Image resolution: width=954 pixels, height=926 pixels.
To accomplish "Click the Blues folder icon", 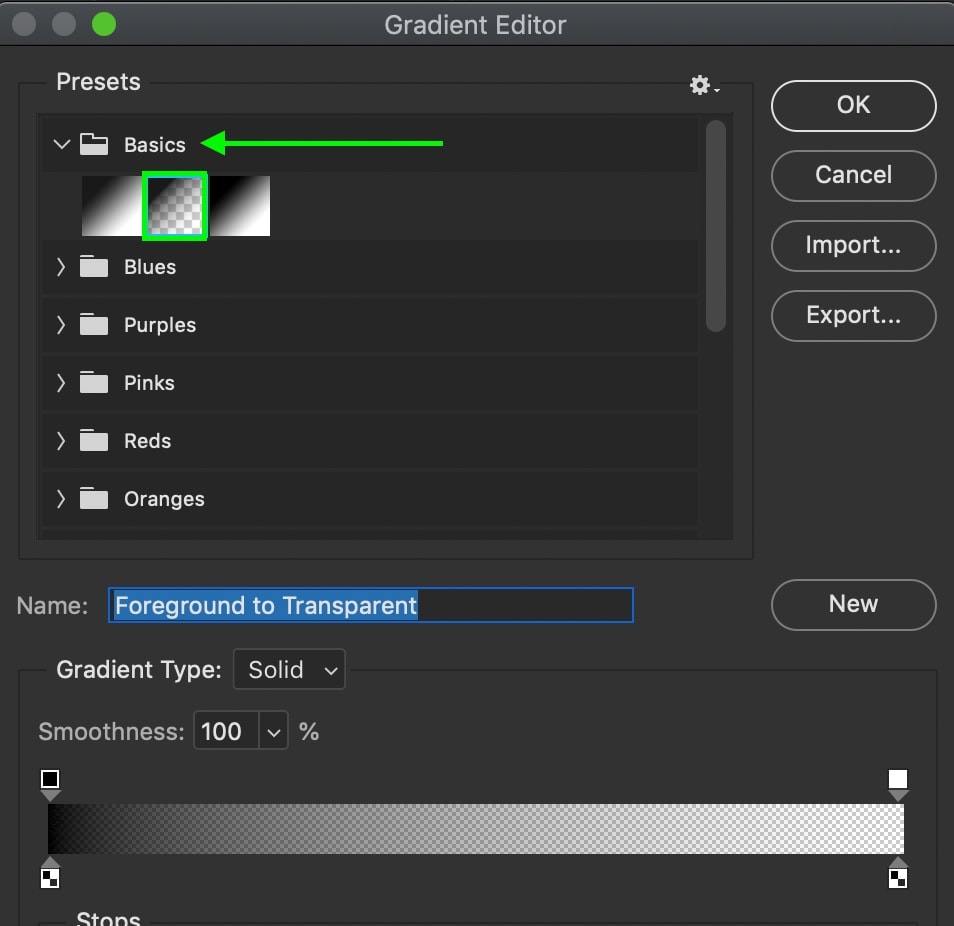I will point(94,266).
